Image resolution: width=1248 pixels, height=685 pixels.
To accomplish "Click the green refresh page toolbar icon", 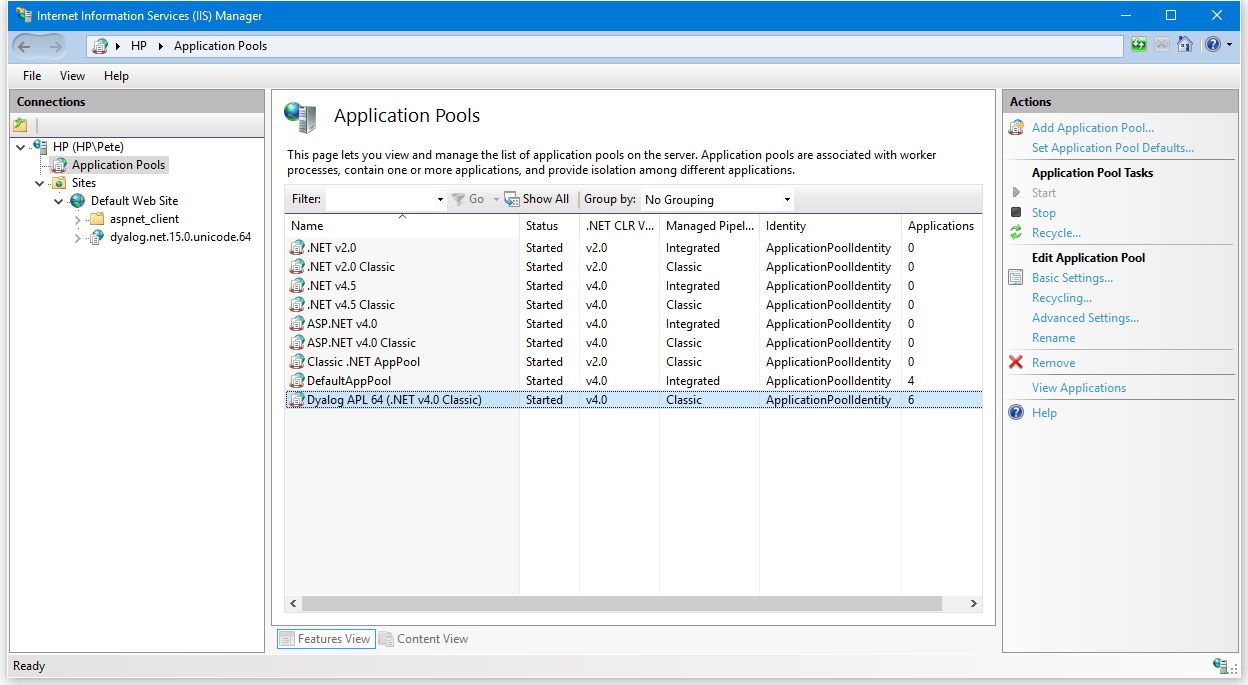I will (x=1139, y=45).
